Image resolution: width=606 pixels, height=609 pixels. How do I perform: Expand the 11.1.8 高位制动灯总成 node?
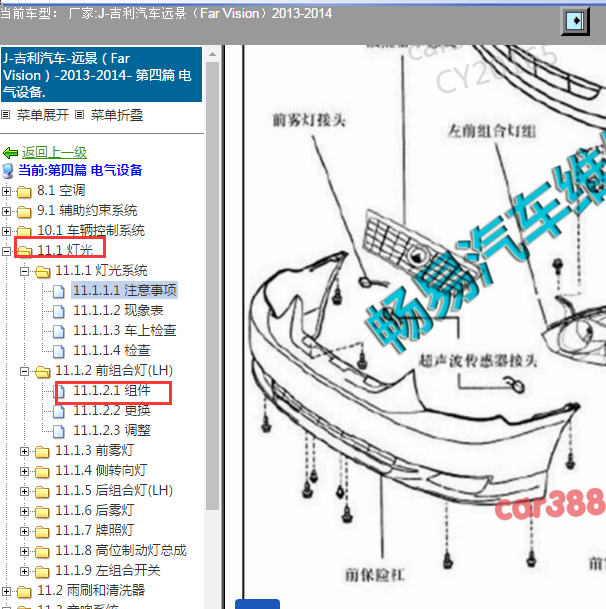(x=24, y=551)
